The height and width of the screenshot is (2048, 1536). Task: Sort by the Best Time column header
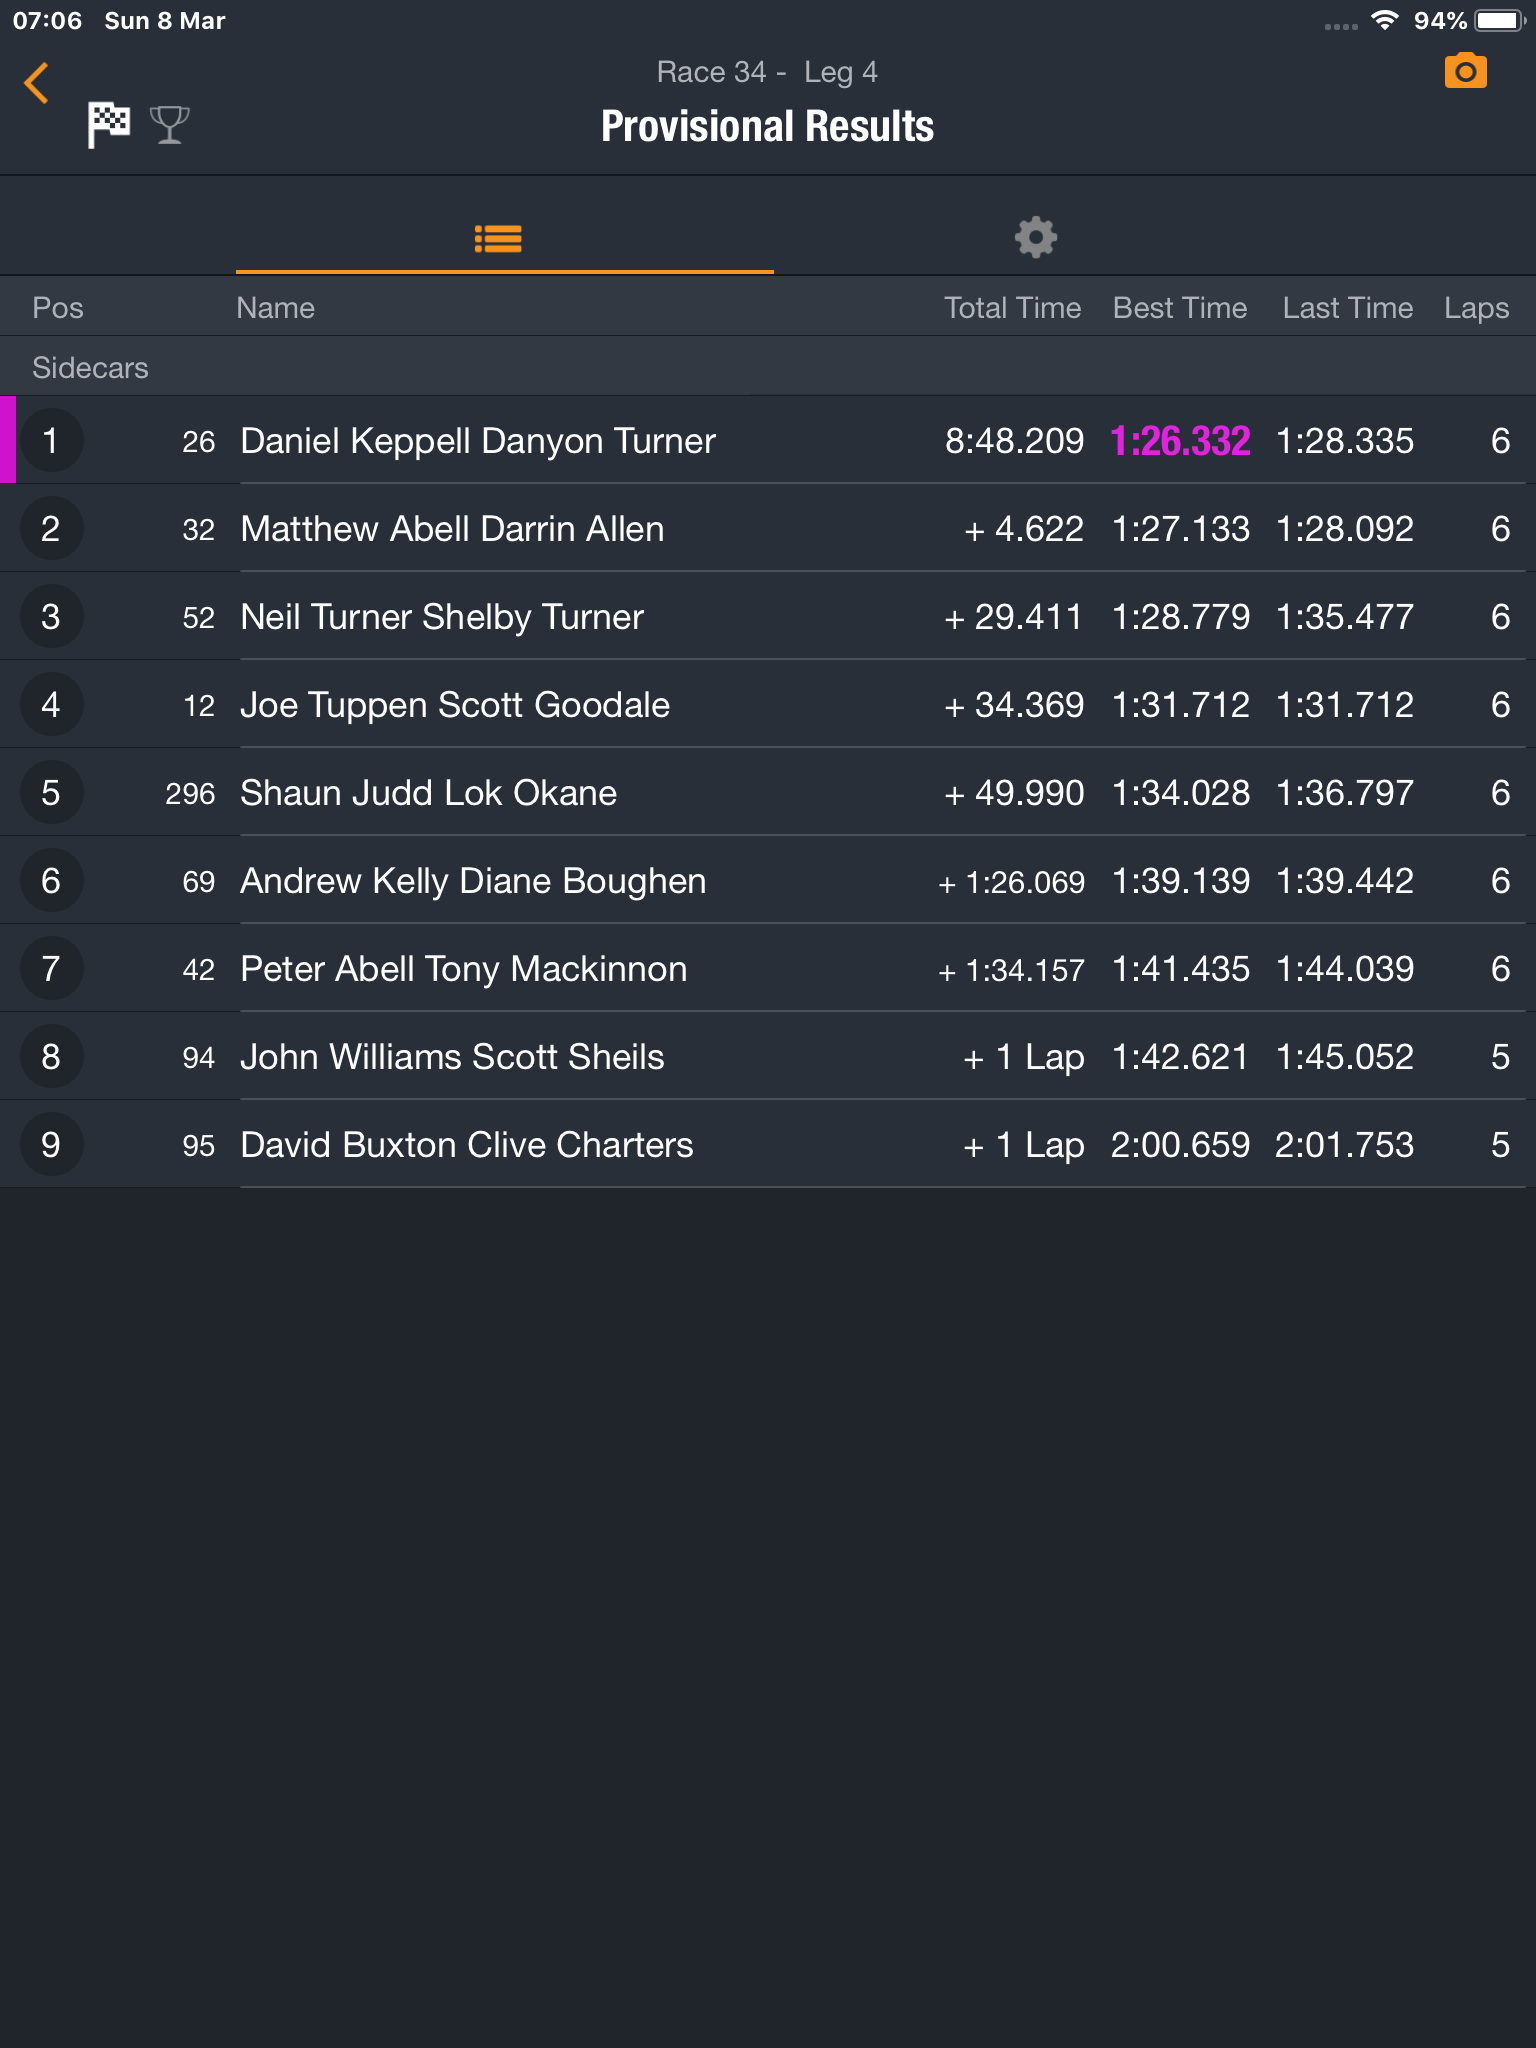(1180, 308)
